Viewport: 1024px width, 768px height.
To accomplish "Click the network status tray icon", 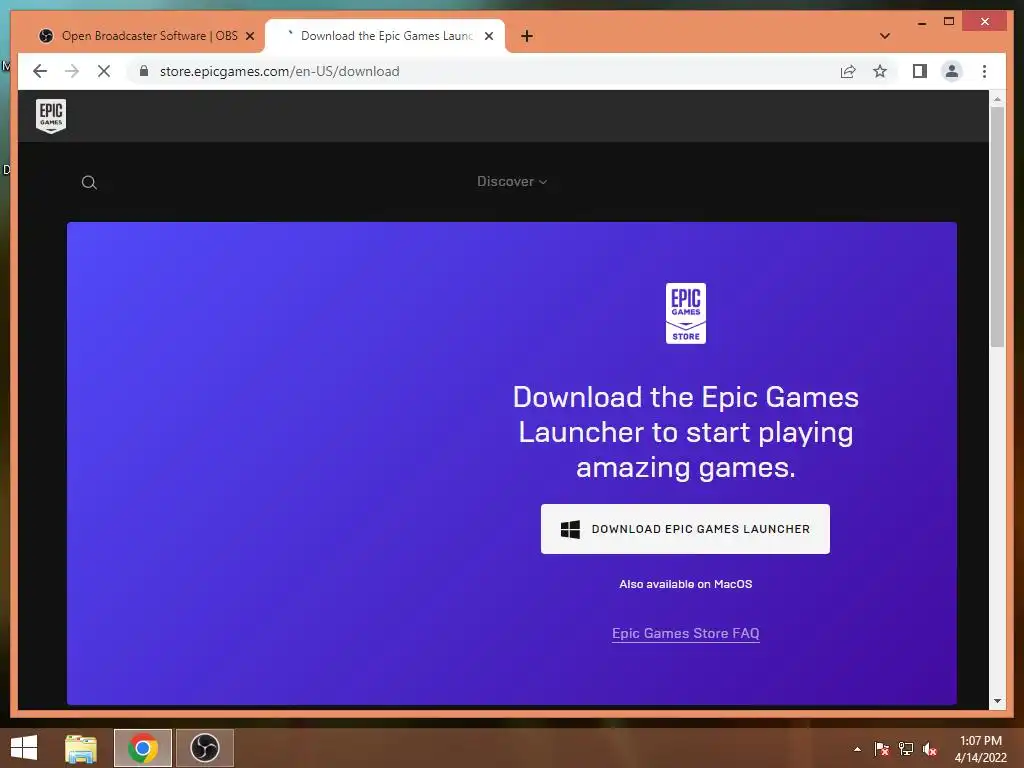I will [906, 749].
